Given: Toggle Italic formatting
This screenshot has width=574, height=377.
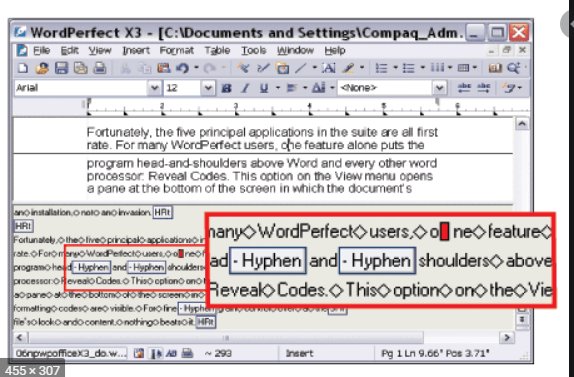Looking at the screenshot, I should pyautogui.click(x=245, y=88).
